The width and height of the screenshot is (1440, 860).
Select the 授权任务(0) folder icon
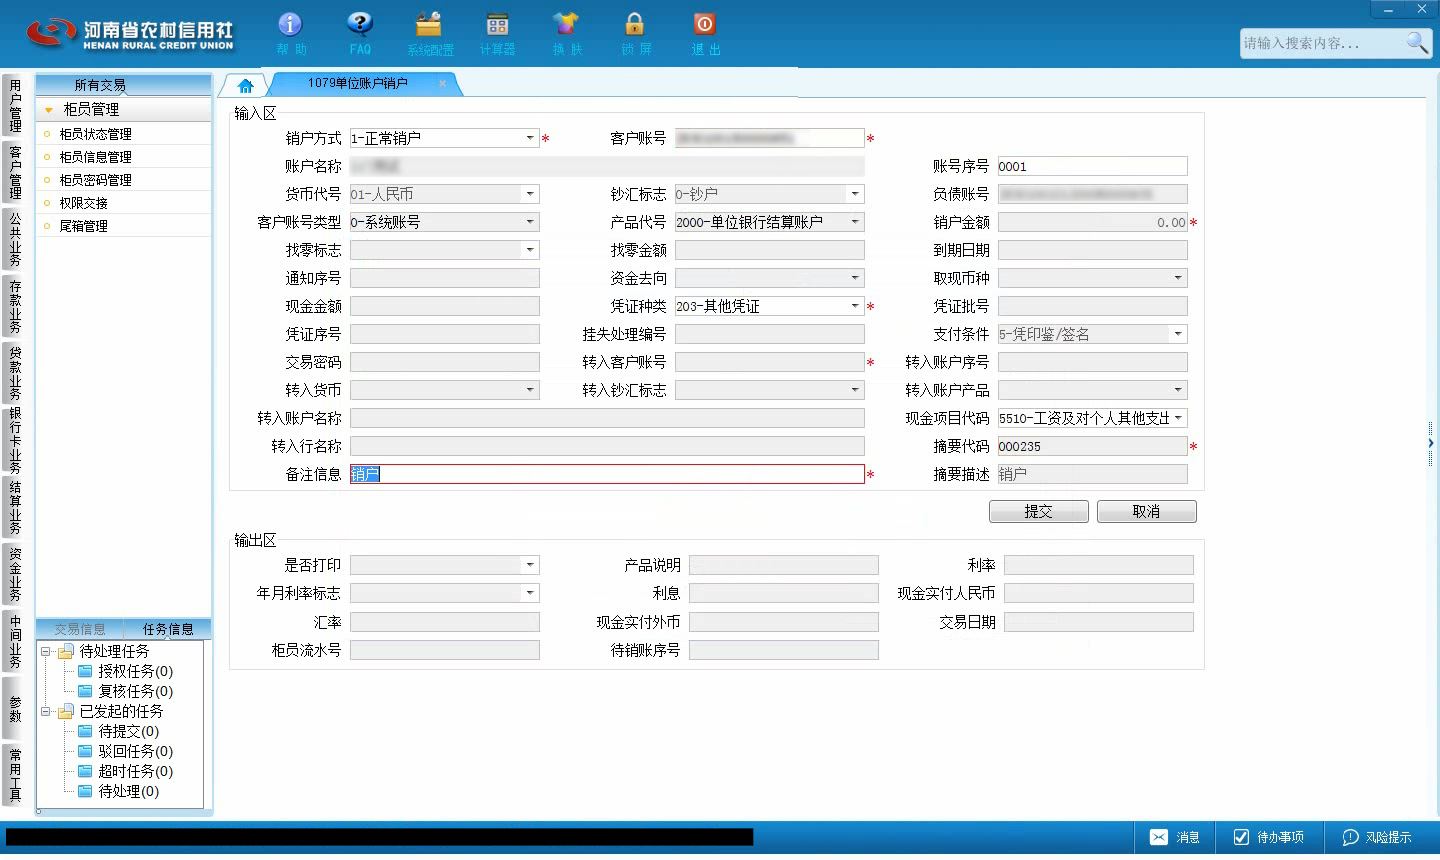tap(85, 671)
